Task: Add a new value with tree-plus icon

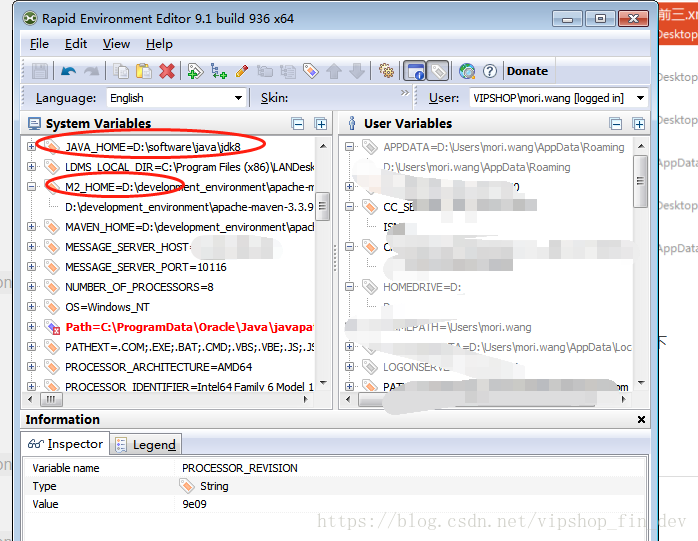Action: coord(219,71)
